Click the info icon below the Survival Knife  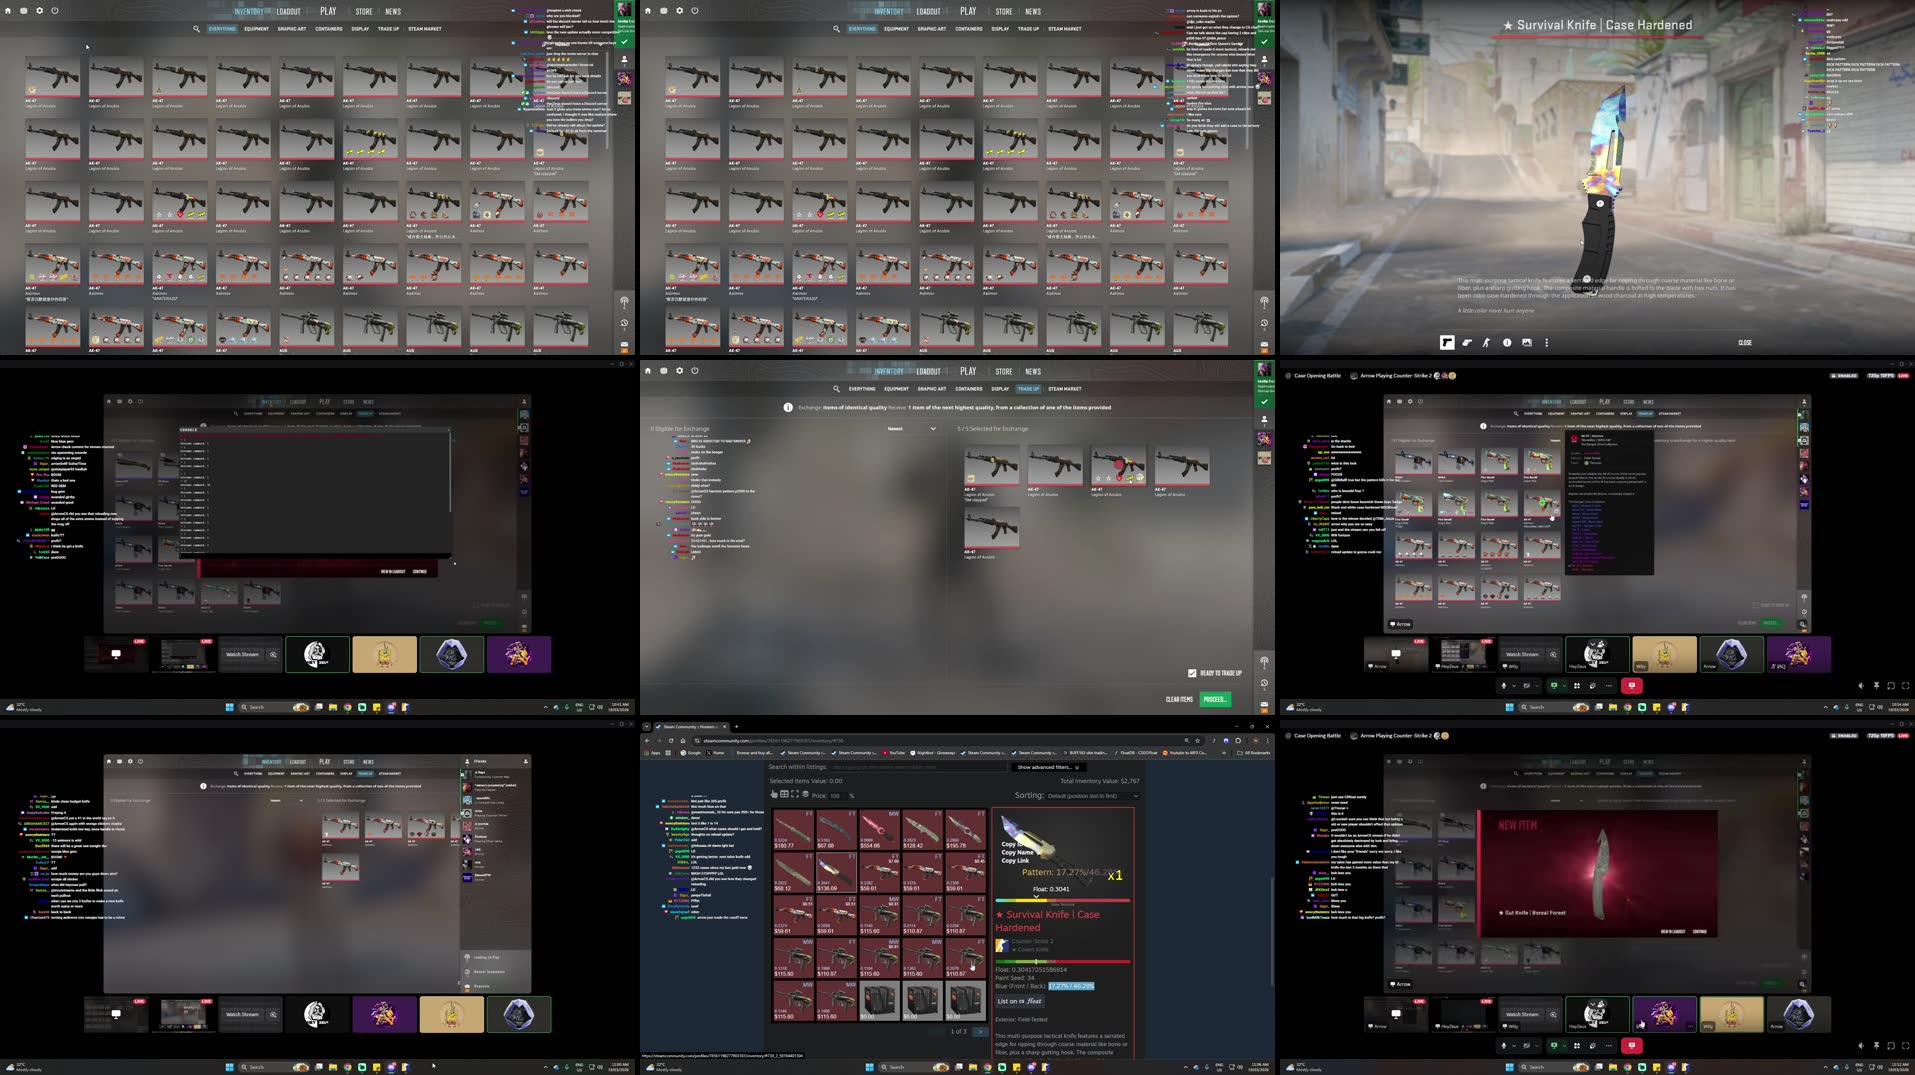(x=1506, y=343)
